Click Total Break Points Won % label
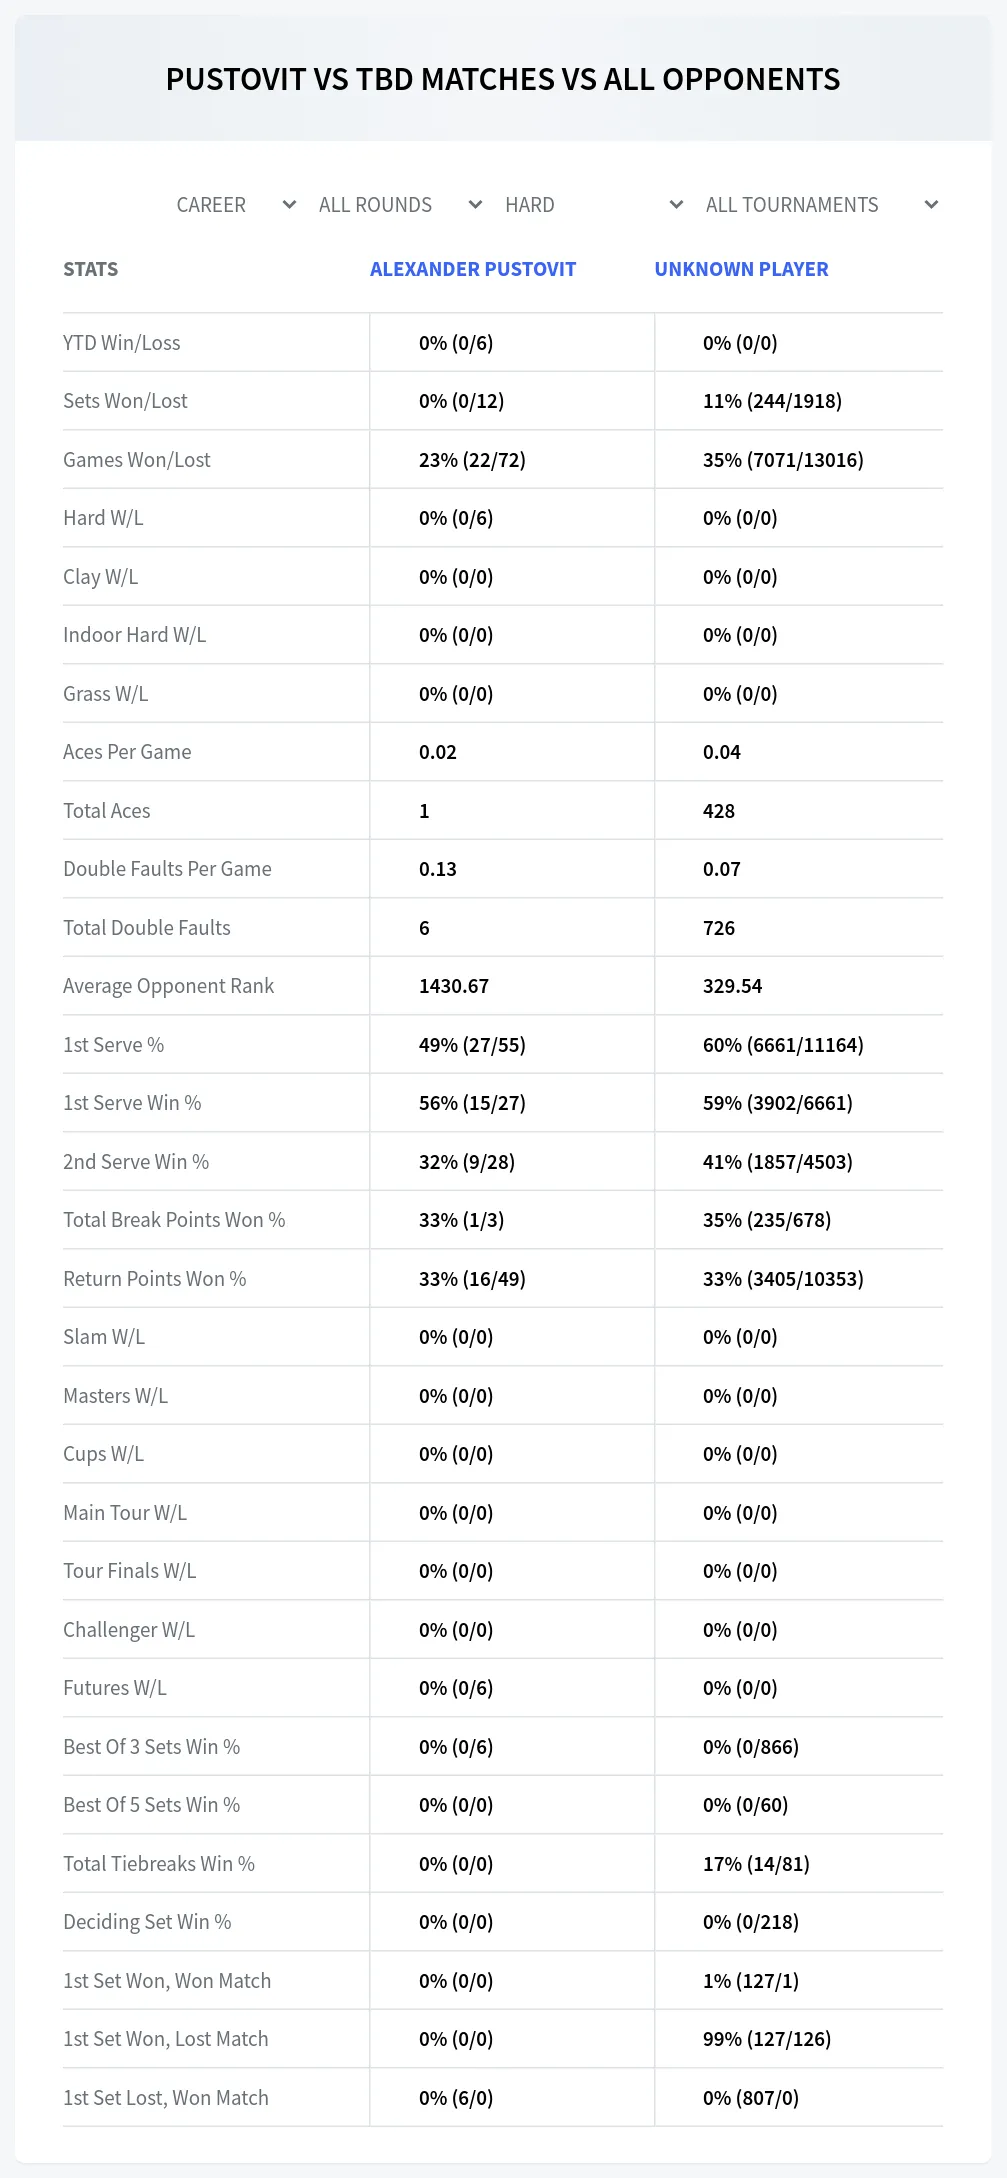 coord(174,1220)
